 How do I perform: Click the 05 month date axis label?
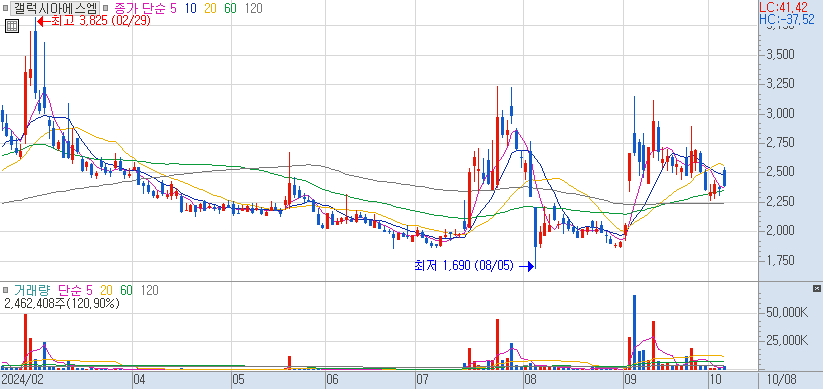(x=238, y=379)
